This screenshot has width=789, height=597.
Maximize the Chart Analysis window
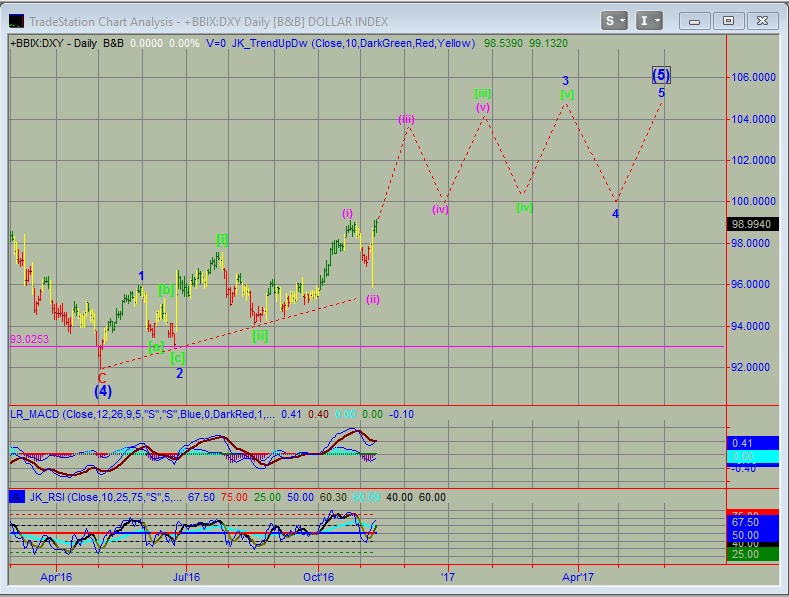(728, 20)
